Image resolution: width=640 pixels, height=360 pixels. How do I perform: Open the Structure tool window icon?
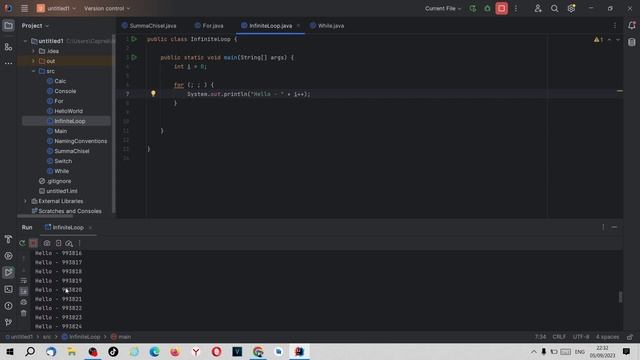click(8, 47)
